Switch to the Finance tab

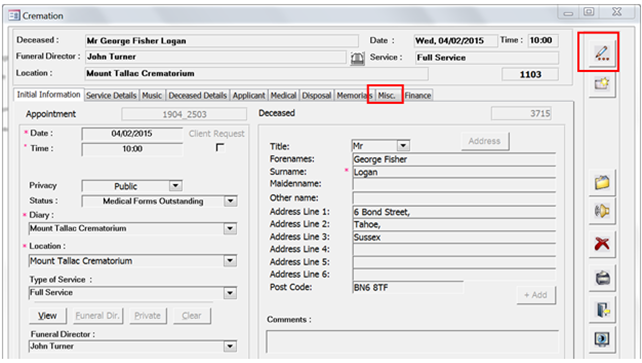pyautogui.click(x=418, y=95)
